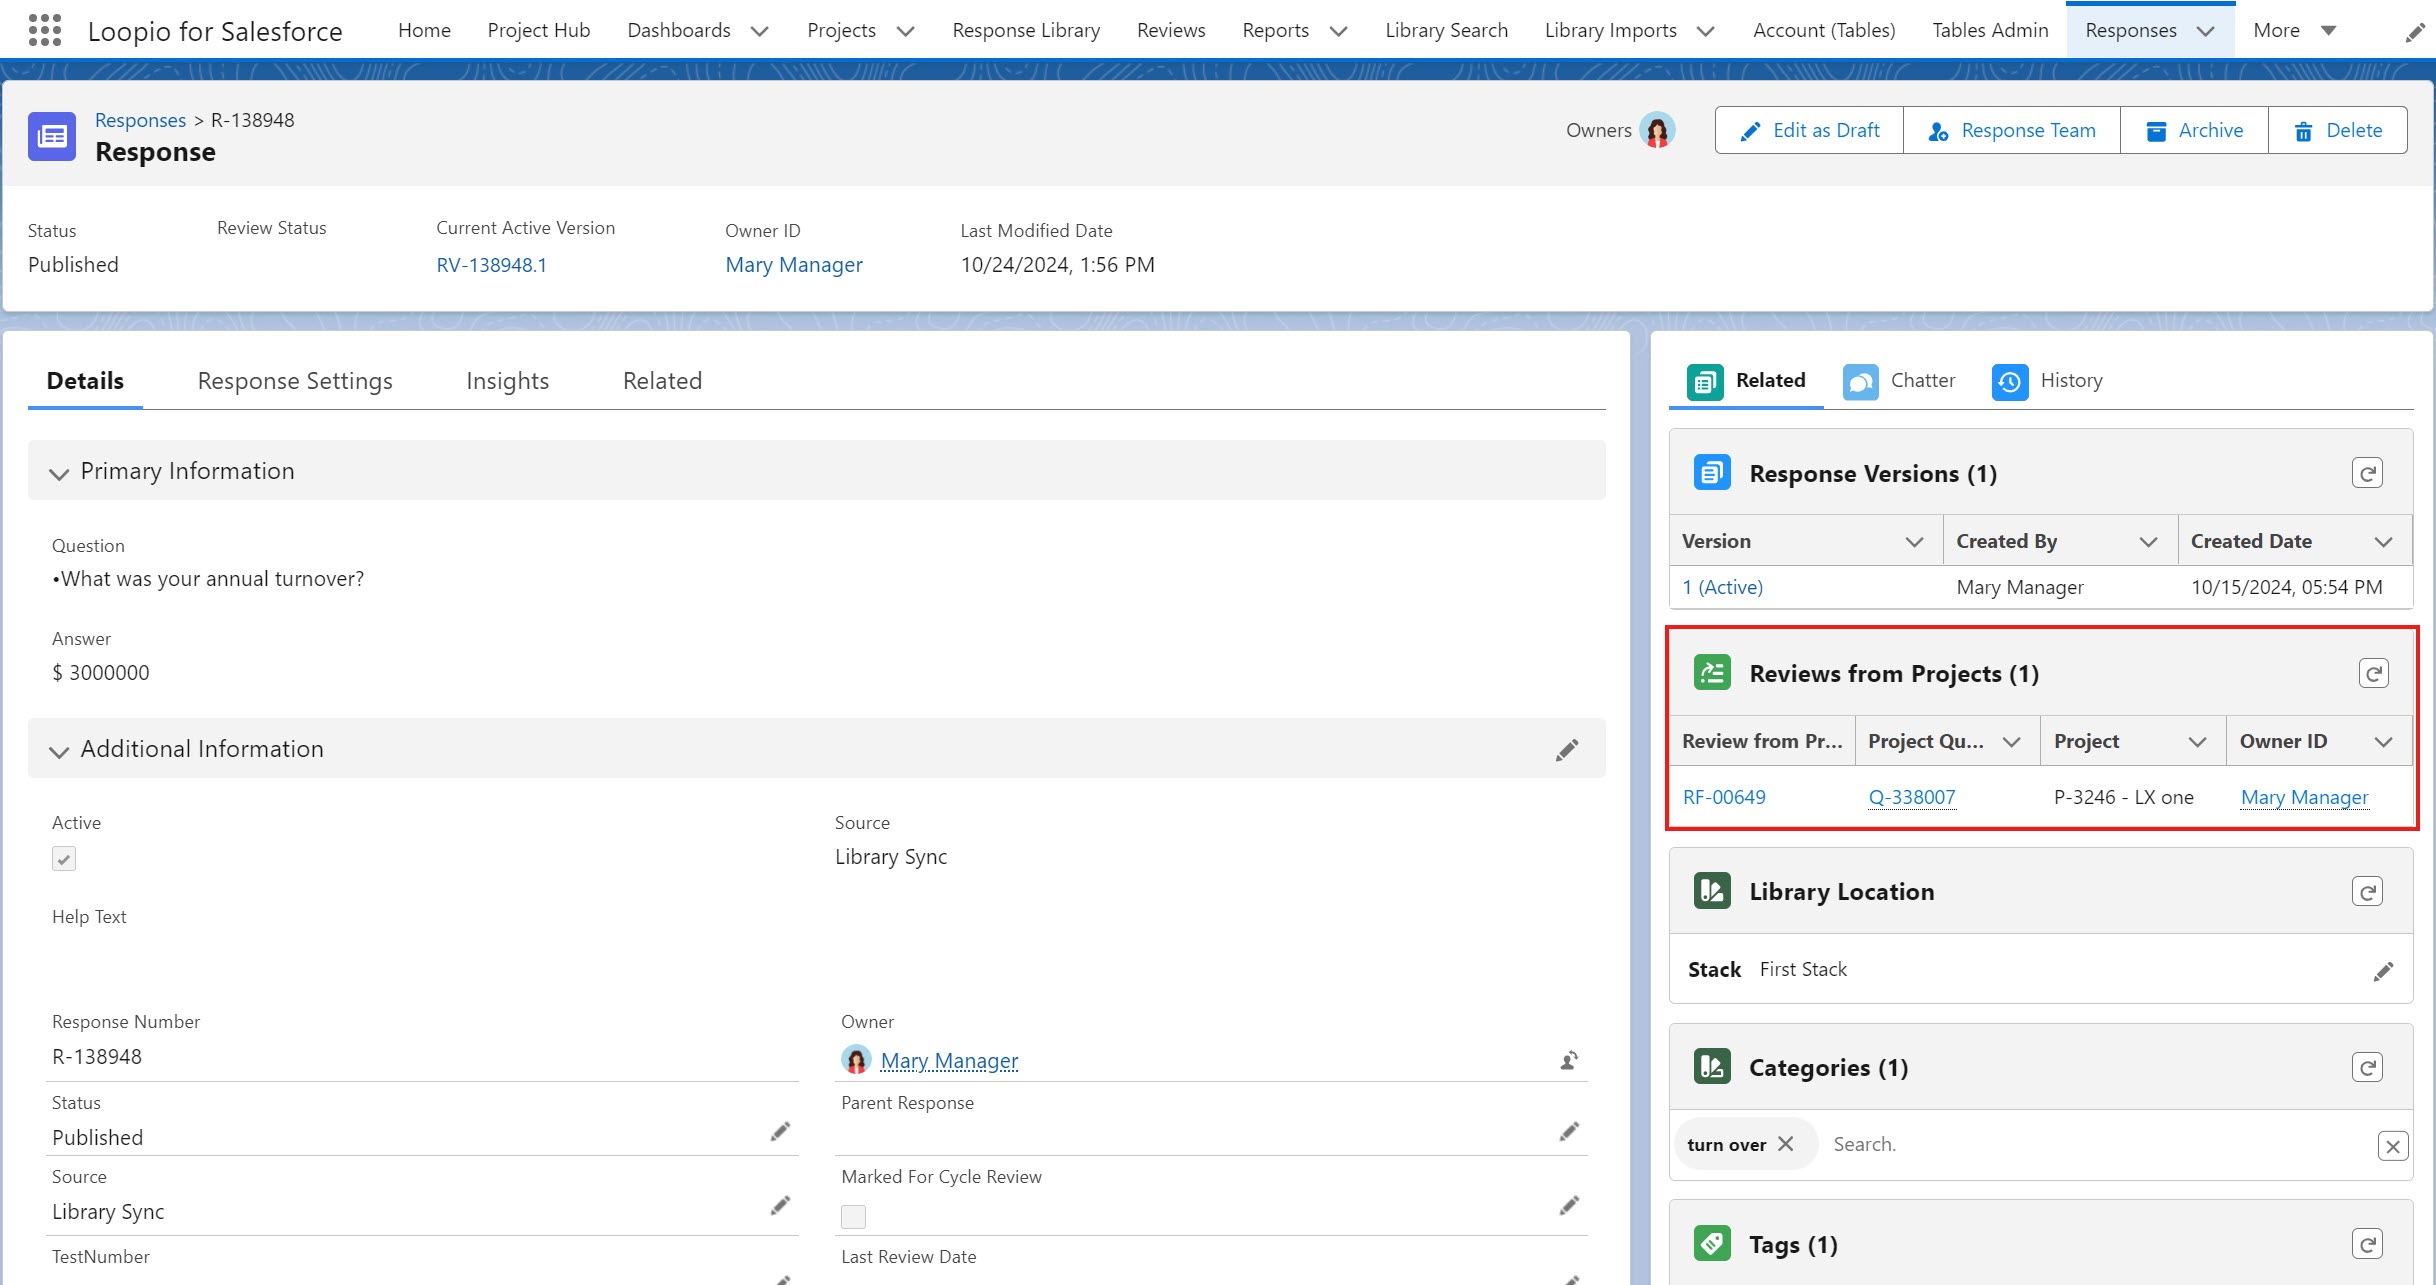Open the Reports nav dropdown
This screenshot has height=1285, width=2436.
[x=1339, y=31]
